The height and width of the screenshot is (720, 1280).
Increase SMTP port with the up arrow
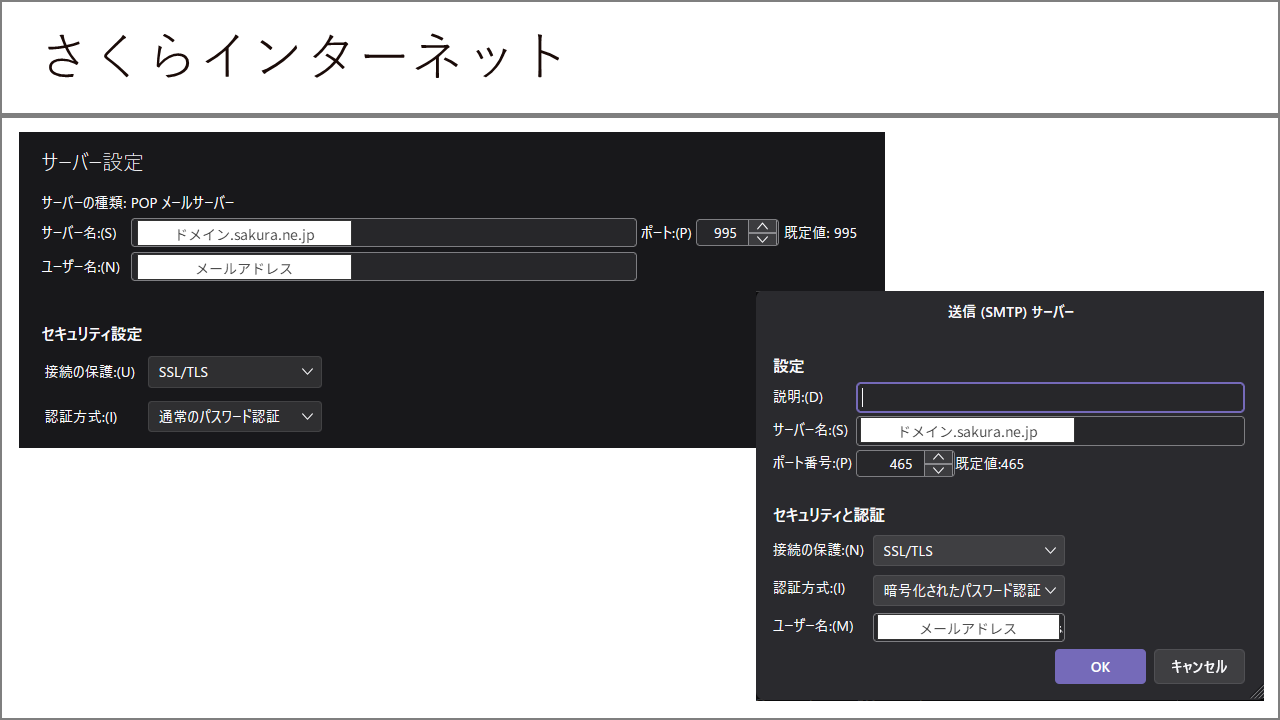(x=939, y=457)
